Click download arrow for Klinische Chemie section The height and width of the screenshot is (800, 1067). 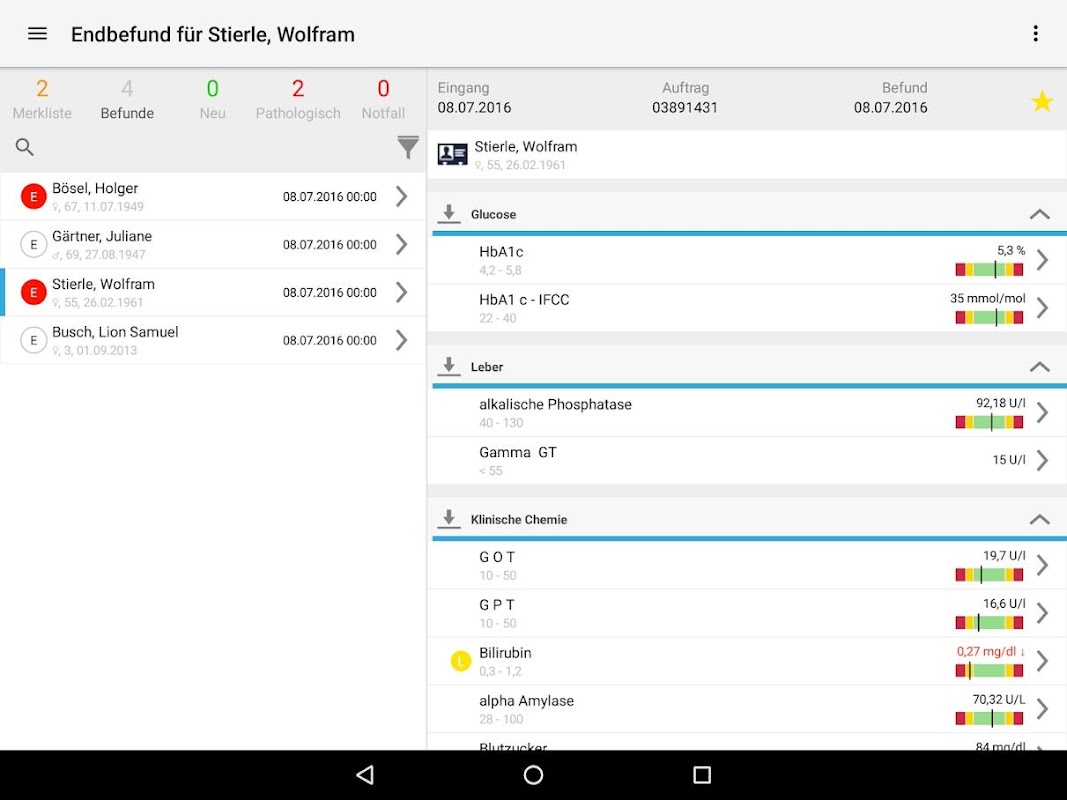pos(448,518)
